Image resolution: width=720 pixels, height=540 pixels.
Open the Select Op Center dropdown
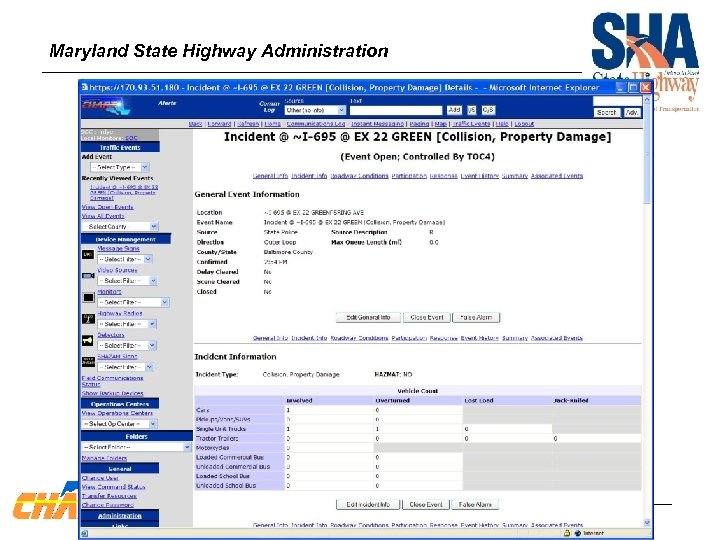pos(119,424)
